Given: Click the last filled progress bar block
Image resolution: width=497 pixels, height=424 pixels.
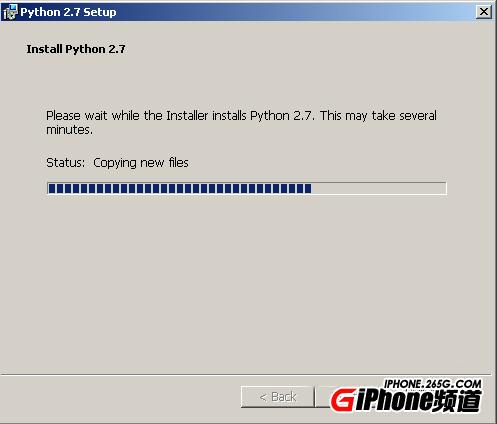Looking at the screenshot, I should [x=308, y=188].
